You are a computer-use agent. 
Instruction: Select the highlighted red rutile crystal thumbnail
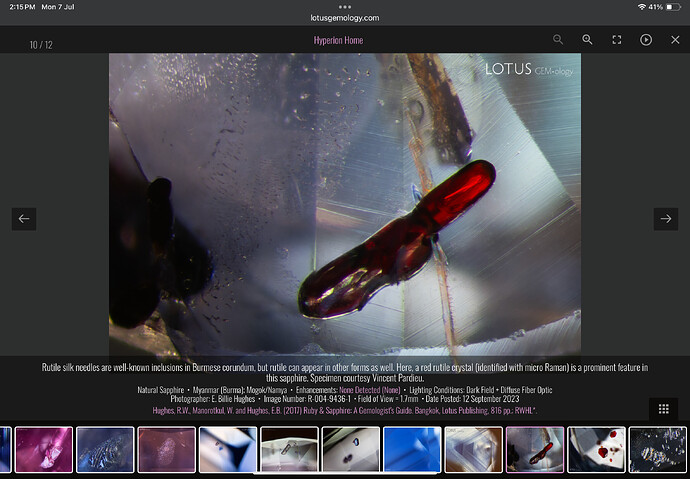pyautogui.click(x=535, y=450)
